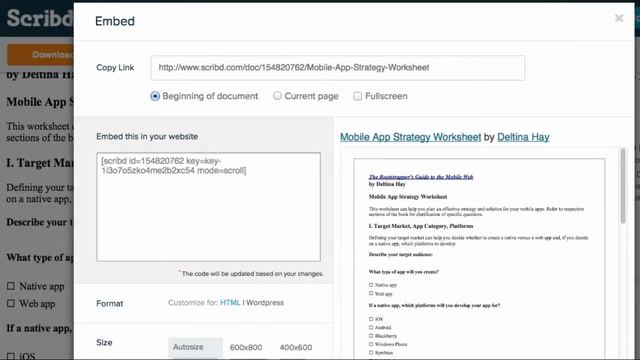Viewport: 640px width, 360px height.
Task: Open Mobile App Strategy Worksheet link
Action: coord(411,137)
